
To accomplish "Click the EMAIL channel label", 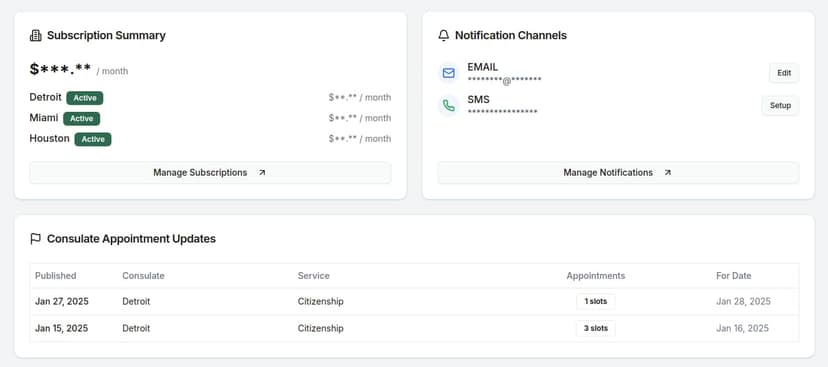I will click(483, 67).
